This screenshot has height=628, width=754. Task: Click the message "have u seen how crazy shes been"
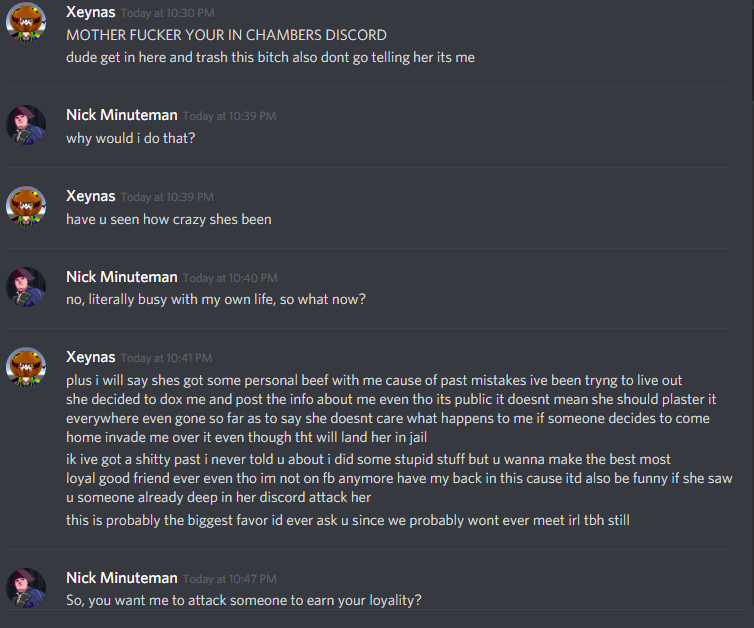point(169,219)
